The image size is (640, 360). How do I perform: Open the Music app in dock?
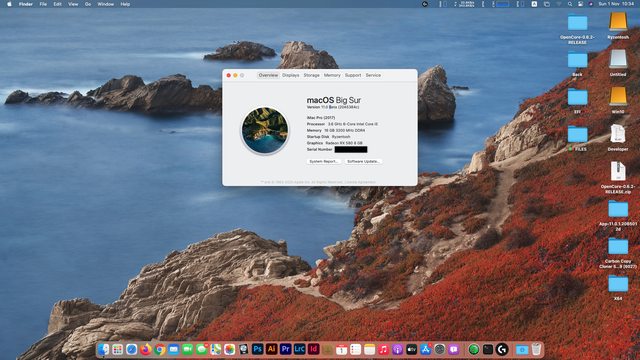click(383, 349)
